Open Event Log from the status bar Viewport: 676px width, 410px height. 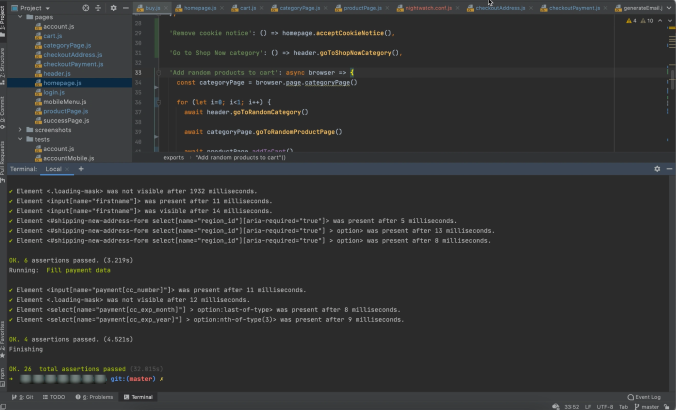pyautogui.click(x=644, y=397)
